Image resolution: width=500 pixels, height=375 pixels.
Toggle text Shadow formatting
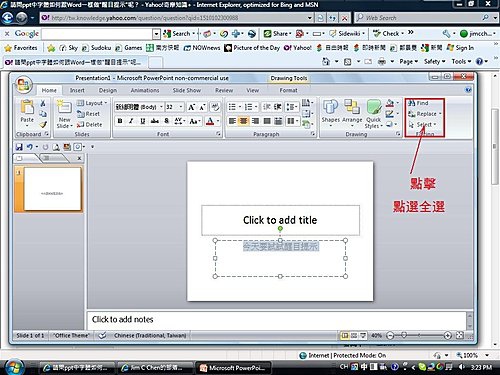click(166, 121)
